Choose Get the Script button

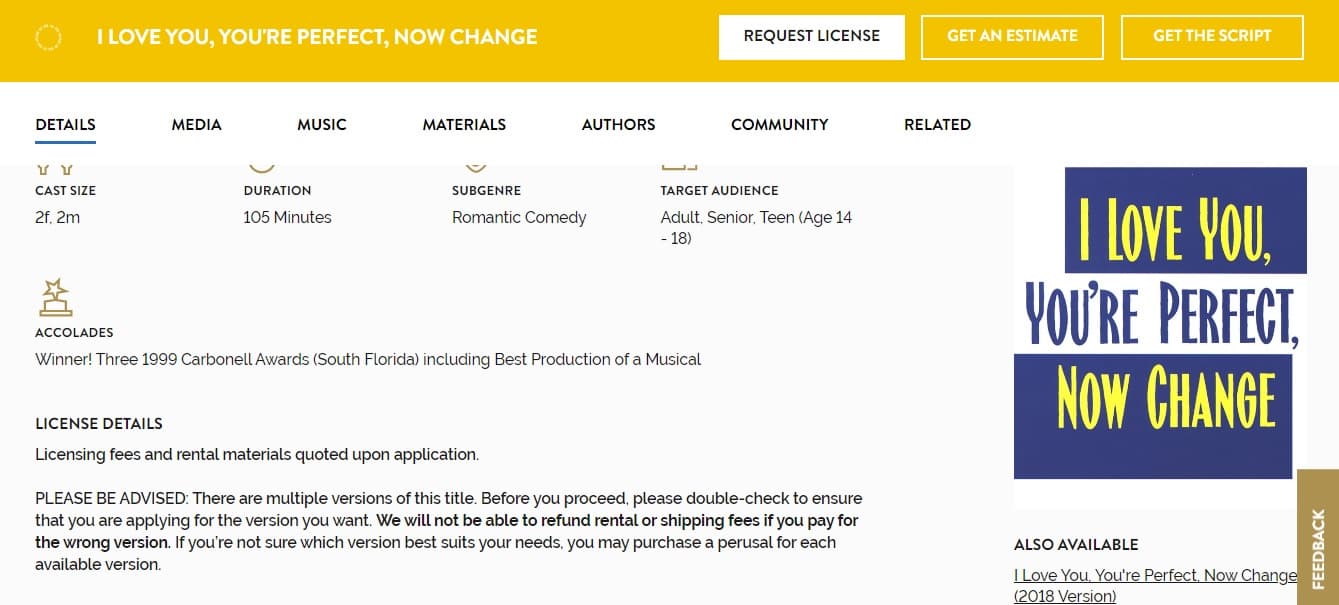point(1212,37)
